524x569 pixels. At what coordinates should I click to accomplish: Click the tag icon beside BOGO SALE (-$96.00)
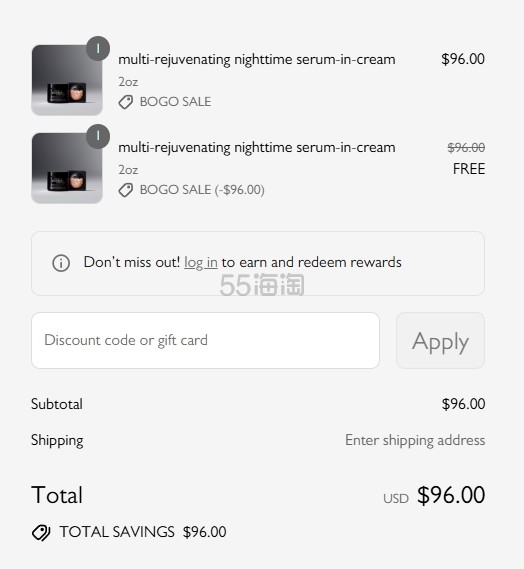pos(126,190)
